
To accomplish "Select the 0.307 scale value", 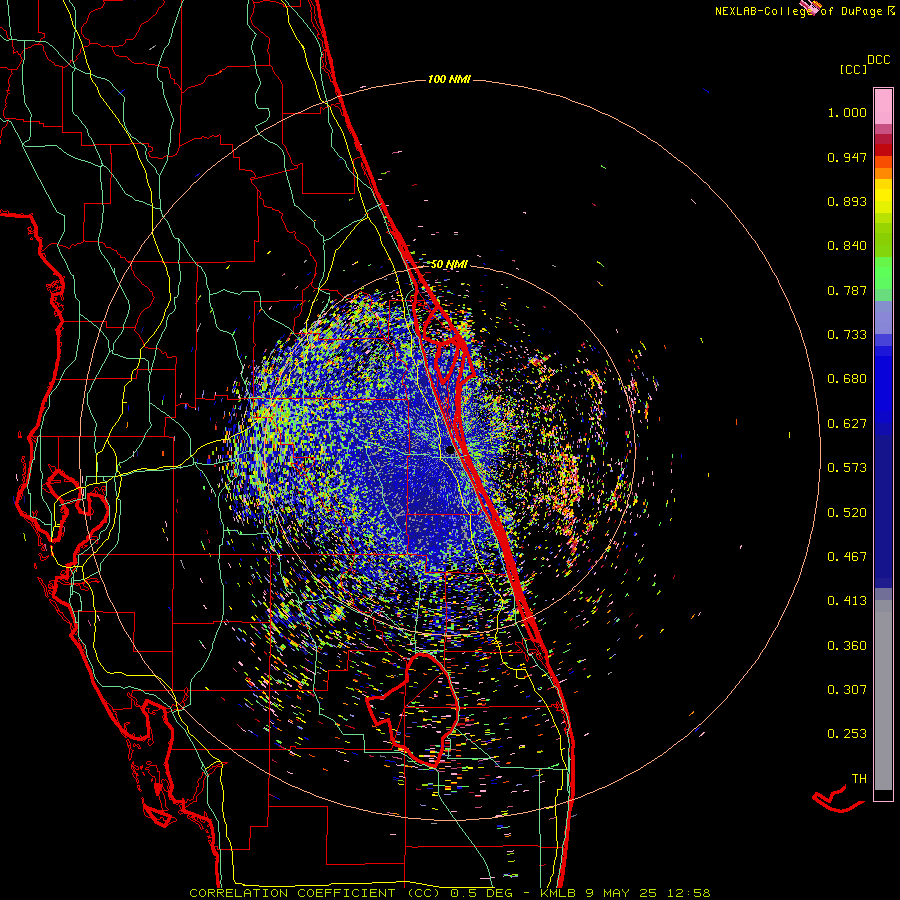I will [x=847, y=690].
